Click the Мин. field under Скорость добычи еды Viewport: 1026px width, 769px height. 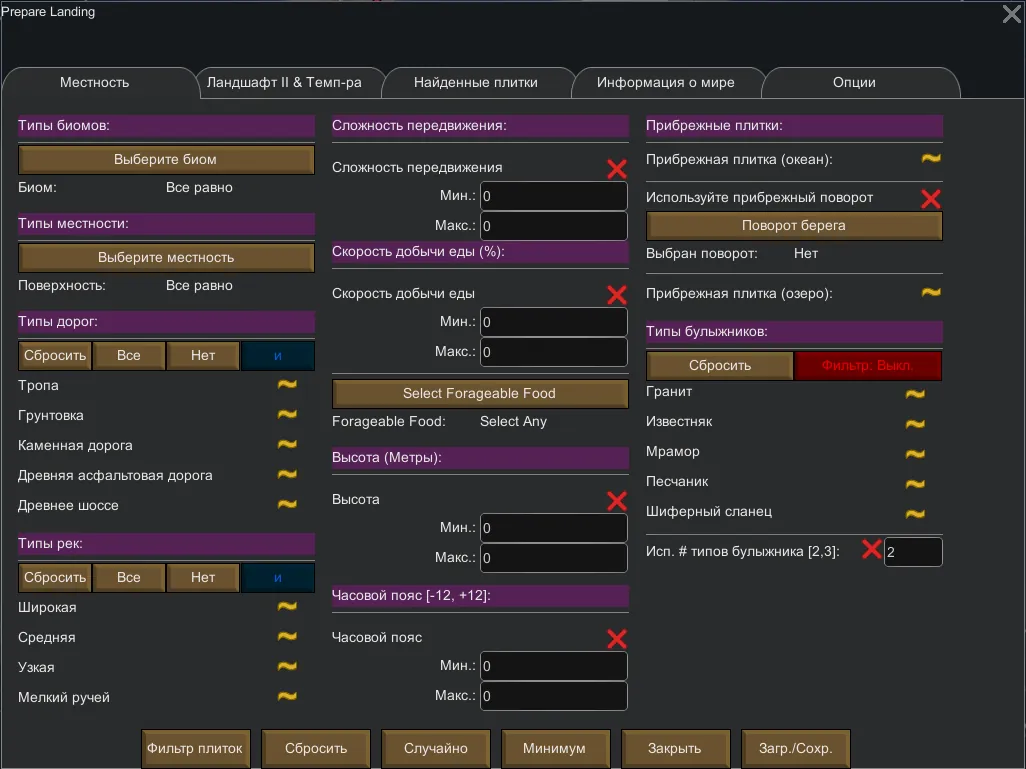pos(554,322)
